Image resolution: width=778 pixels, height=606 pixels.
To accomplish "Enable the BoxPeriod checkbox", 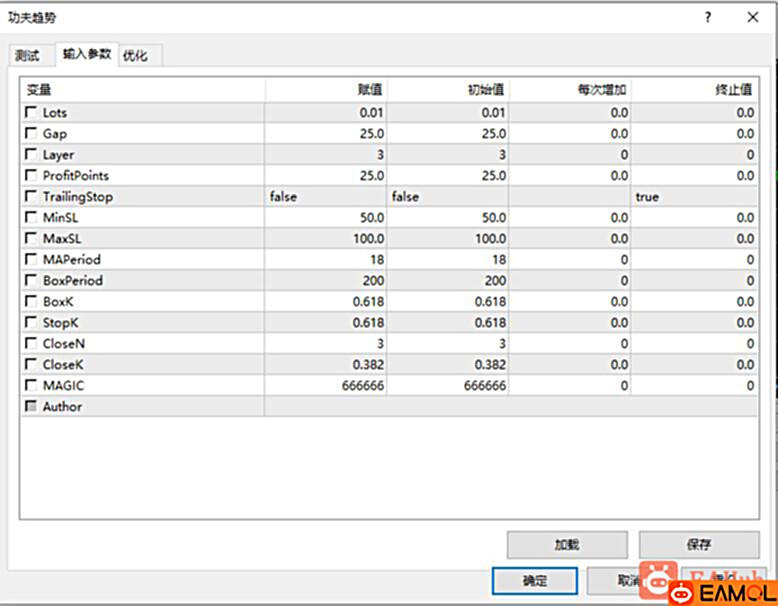I will (x=31, y=281).
